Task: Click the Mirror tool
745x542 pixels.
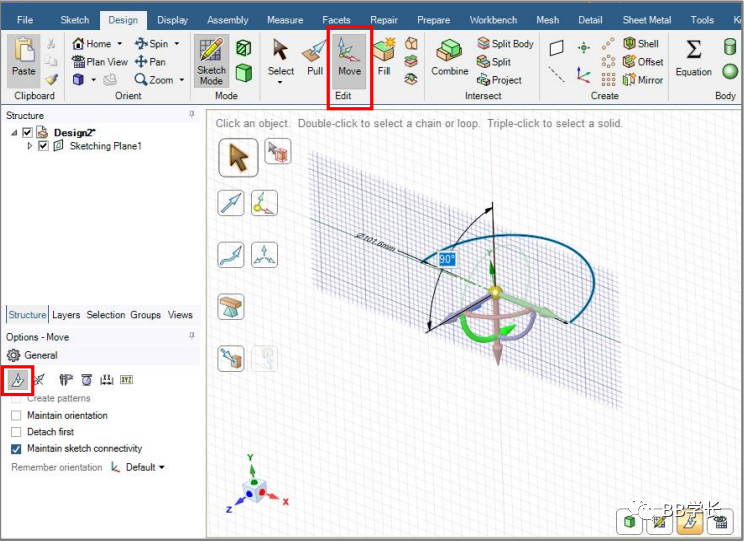Action: tap(643, 80)
